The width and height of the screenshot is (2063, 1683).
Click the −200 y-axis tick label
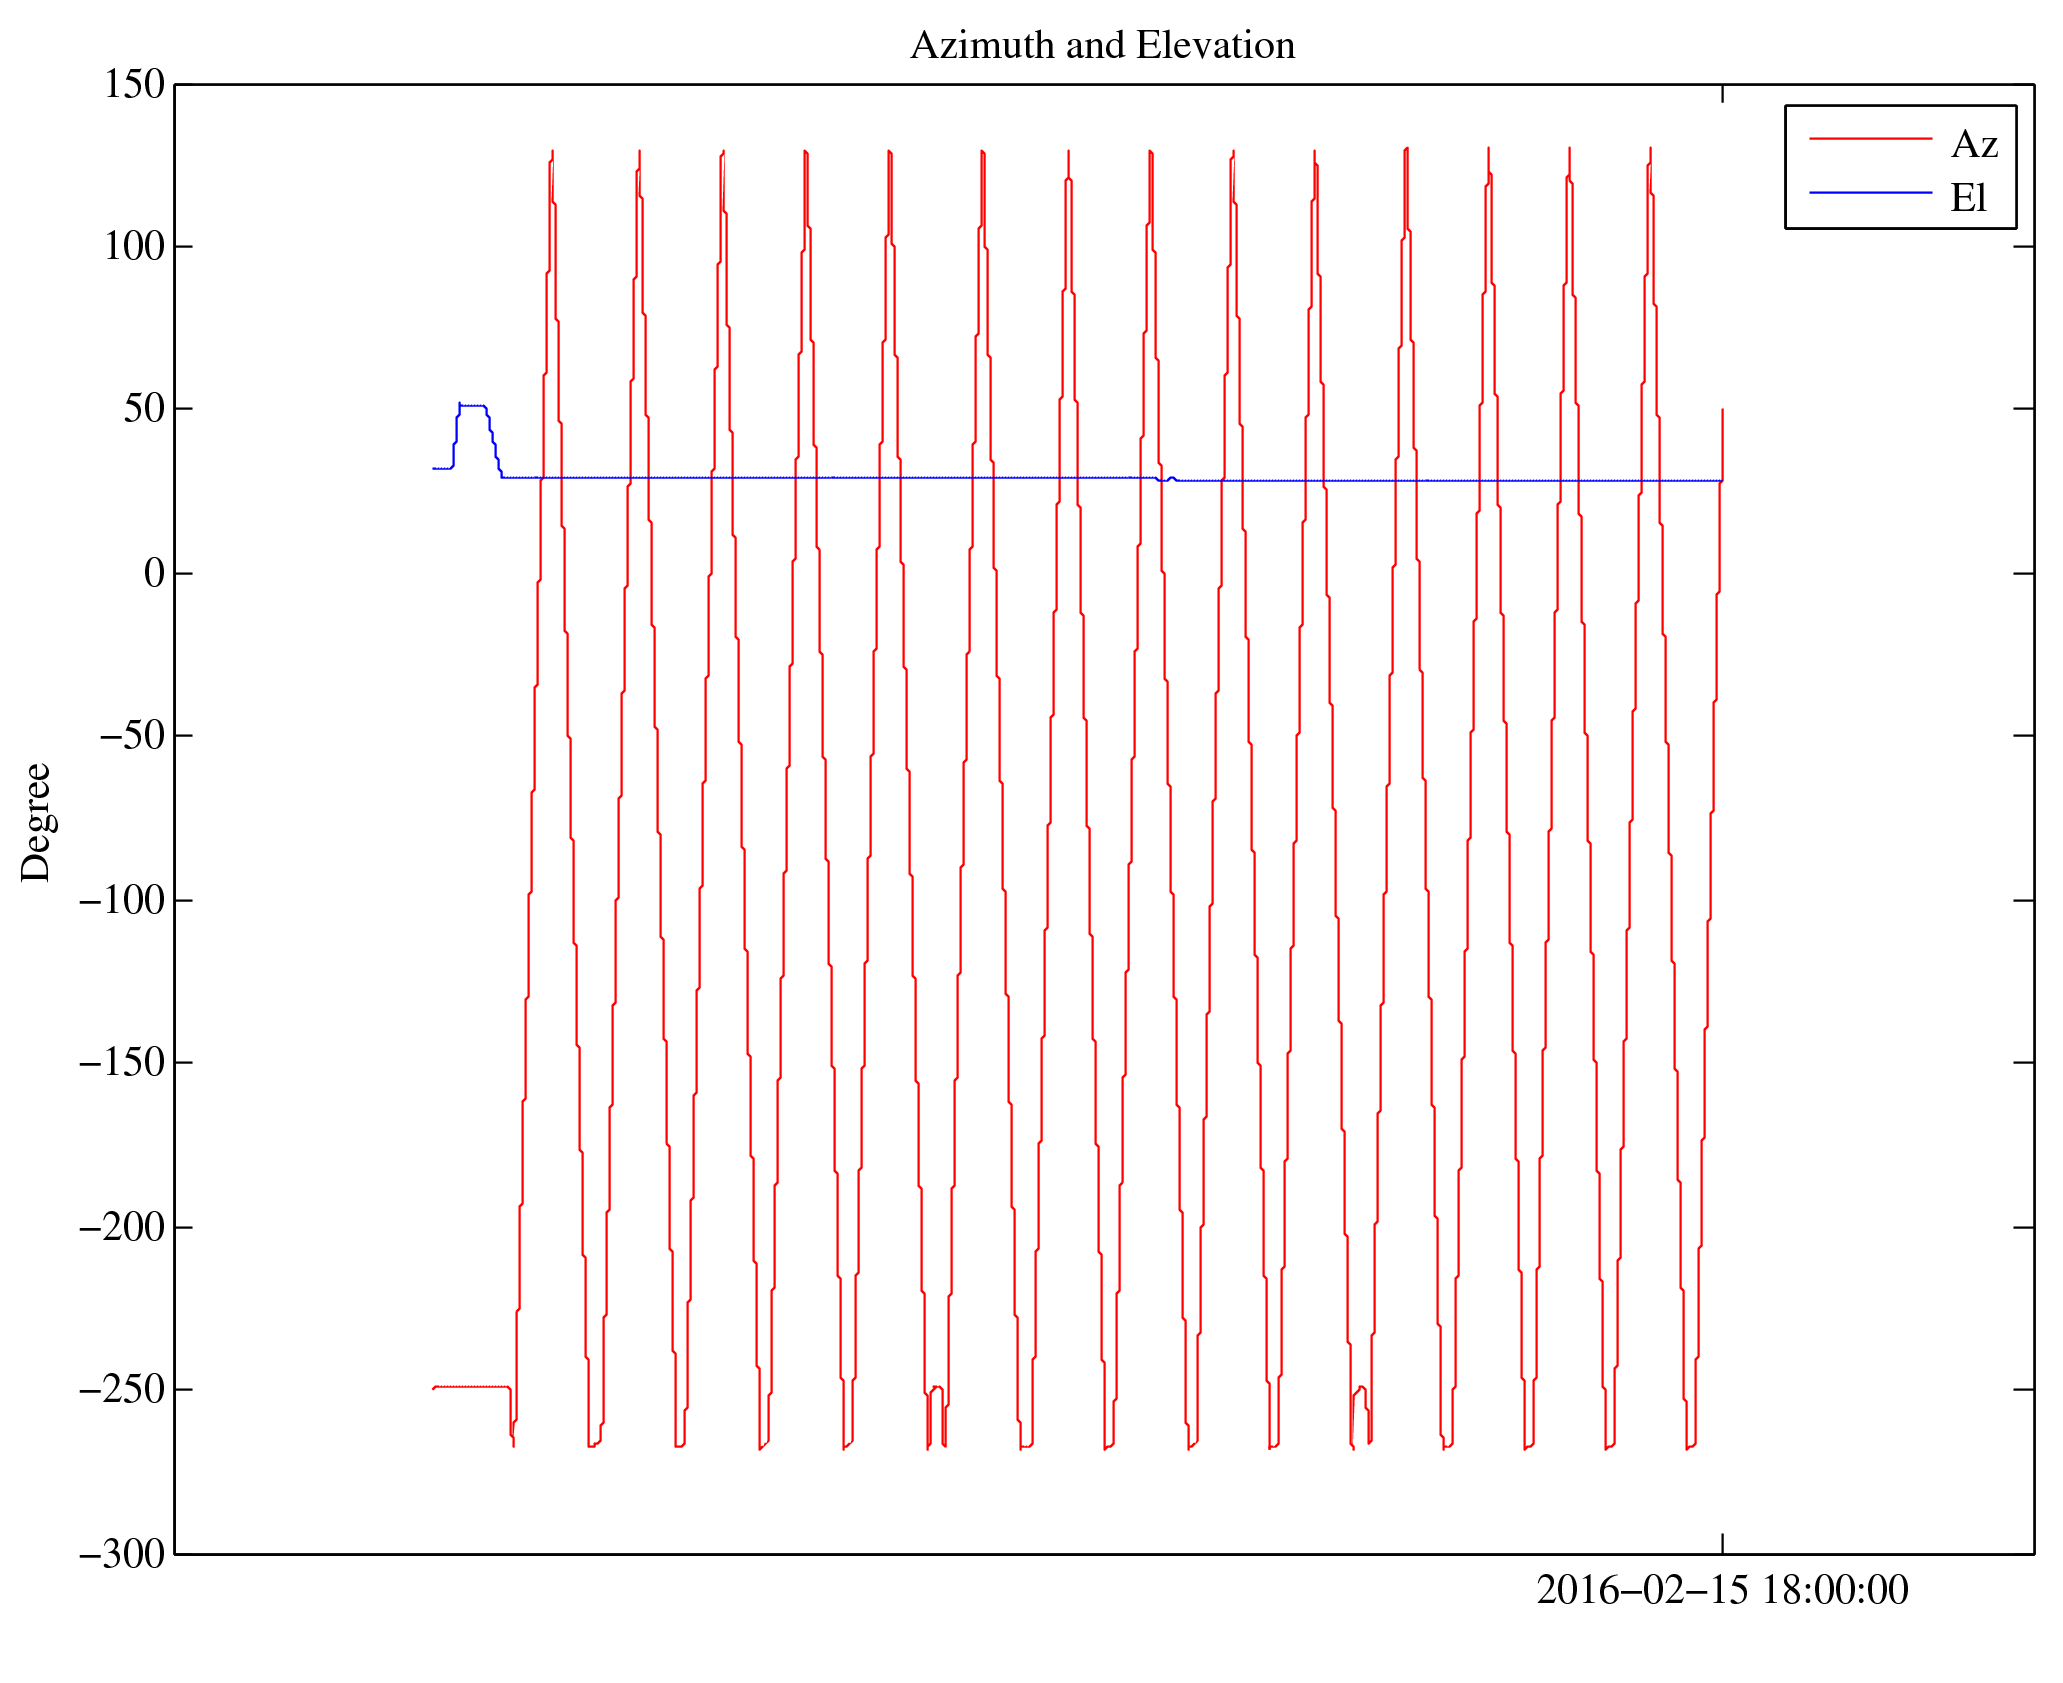pyautogui.click(x=122, y=1227)
